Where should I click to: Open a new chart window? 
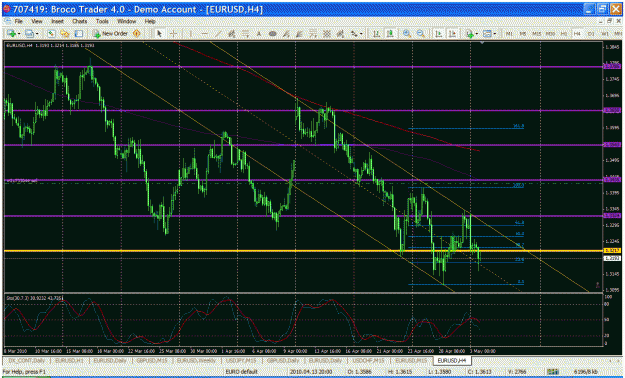[x=11, y=34]
